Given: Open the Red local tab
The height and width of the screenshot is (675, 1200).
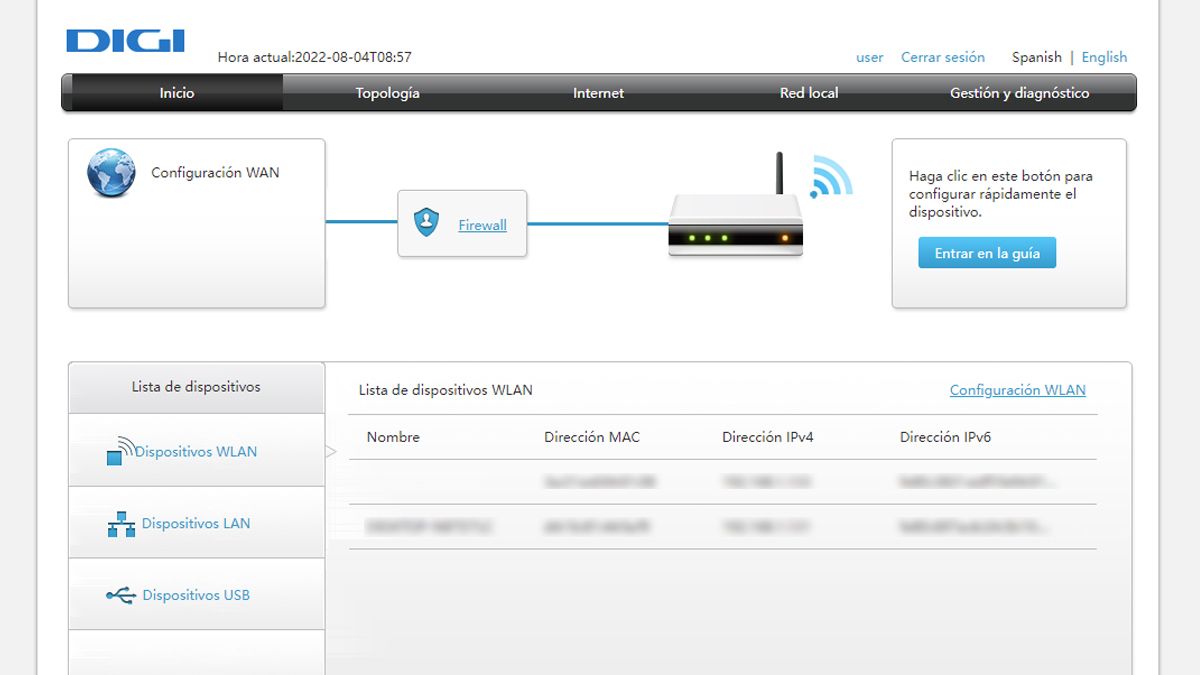Looking at the screenshot, I should coord(809,93).
